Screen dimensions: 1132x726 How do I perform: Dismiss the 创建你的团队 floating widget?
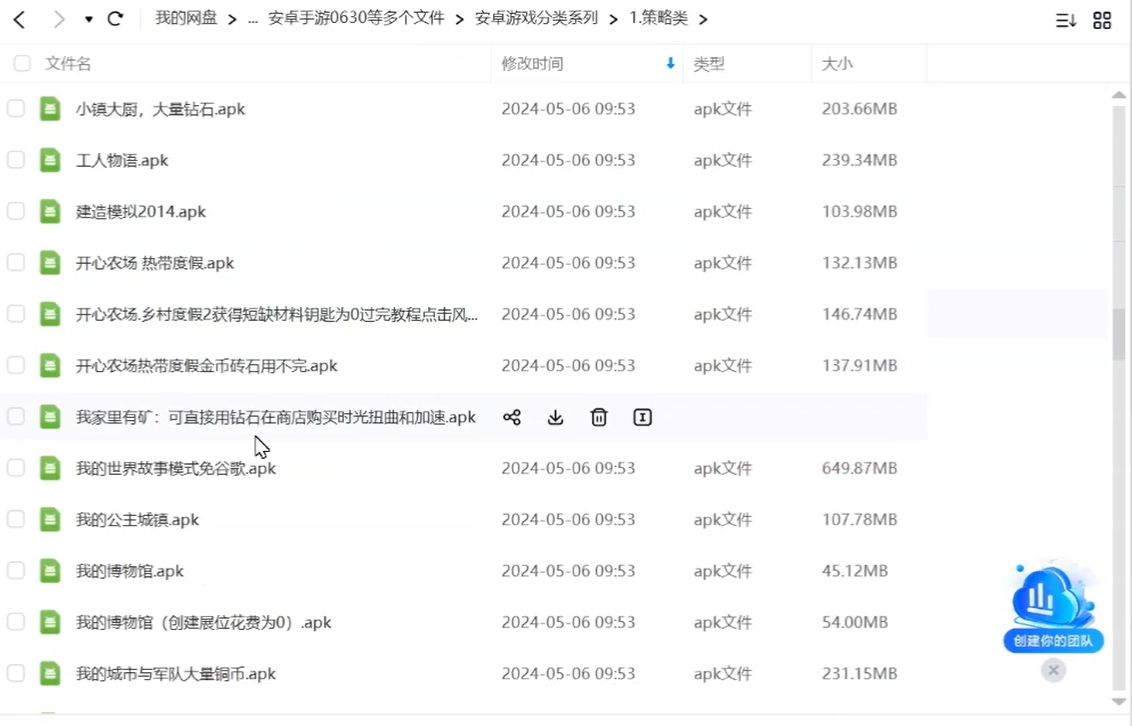1053,670
